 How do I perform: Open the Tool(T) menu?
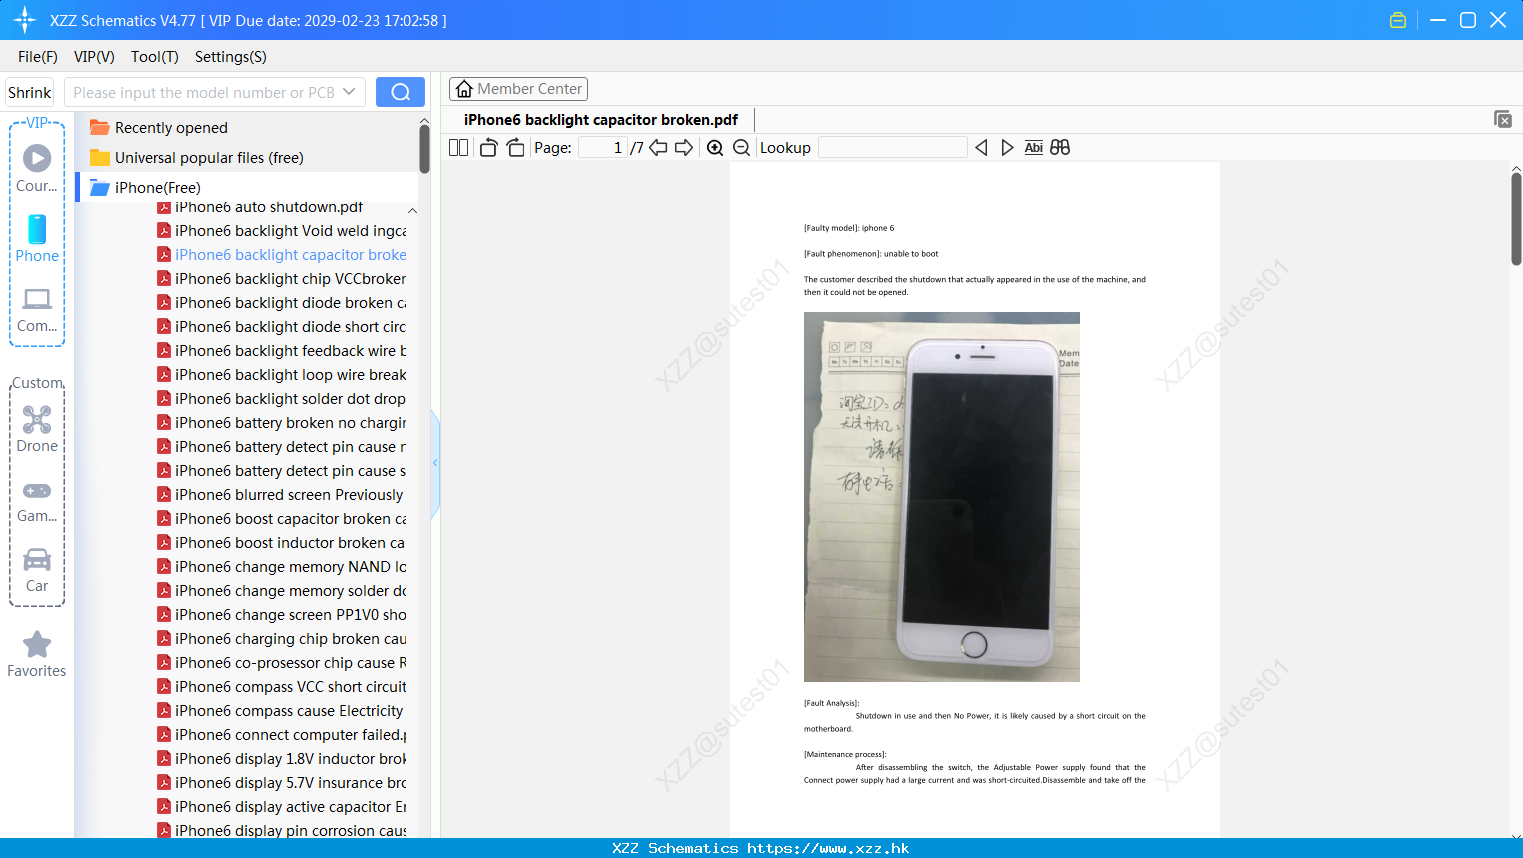(x=155, y=57)
